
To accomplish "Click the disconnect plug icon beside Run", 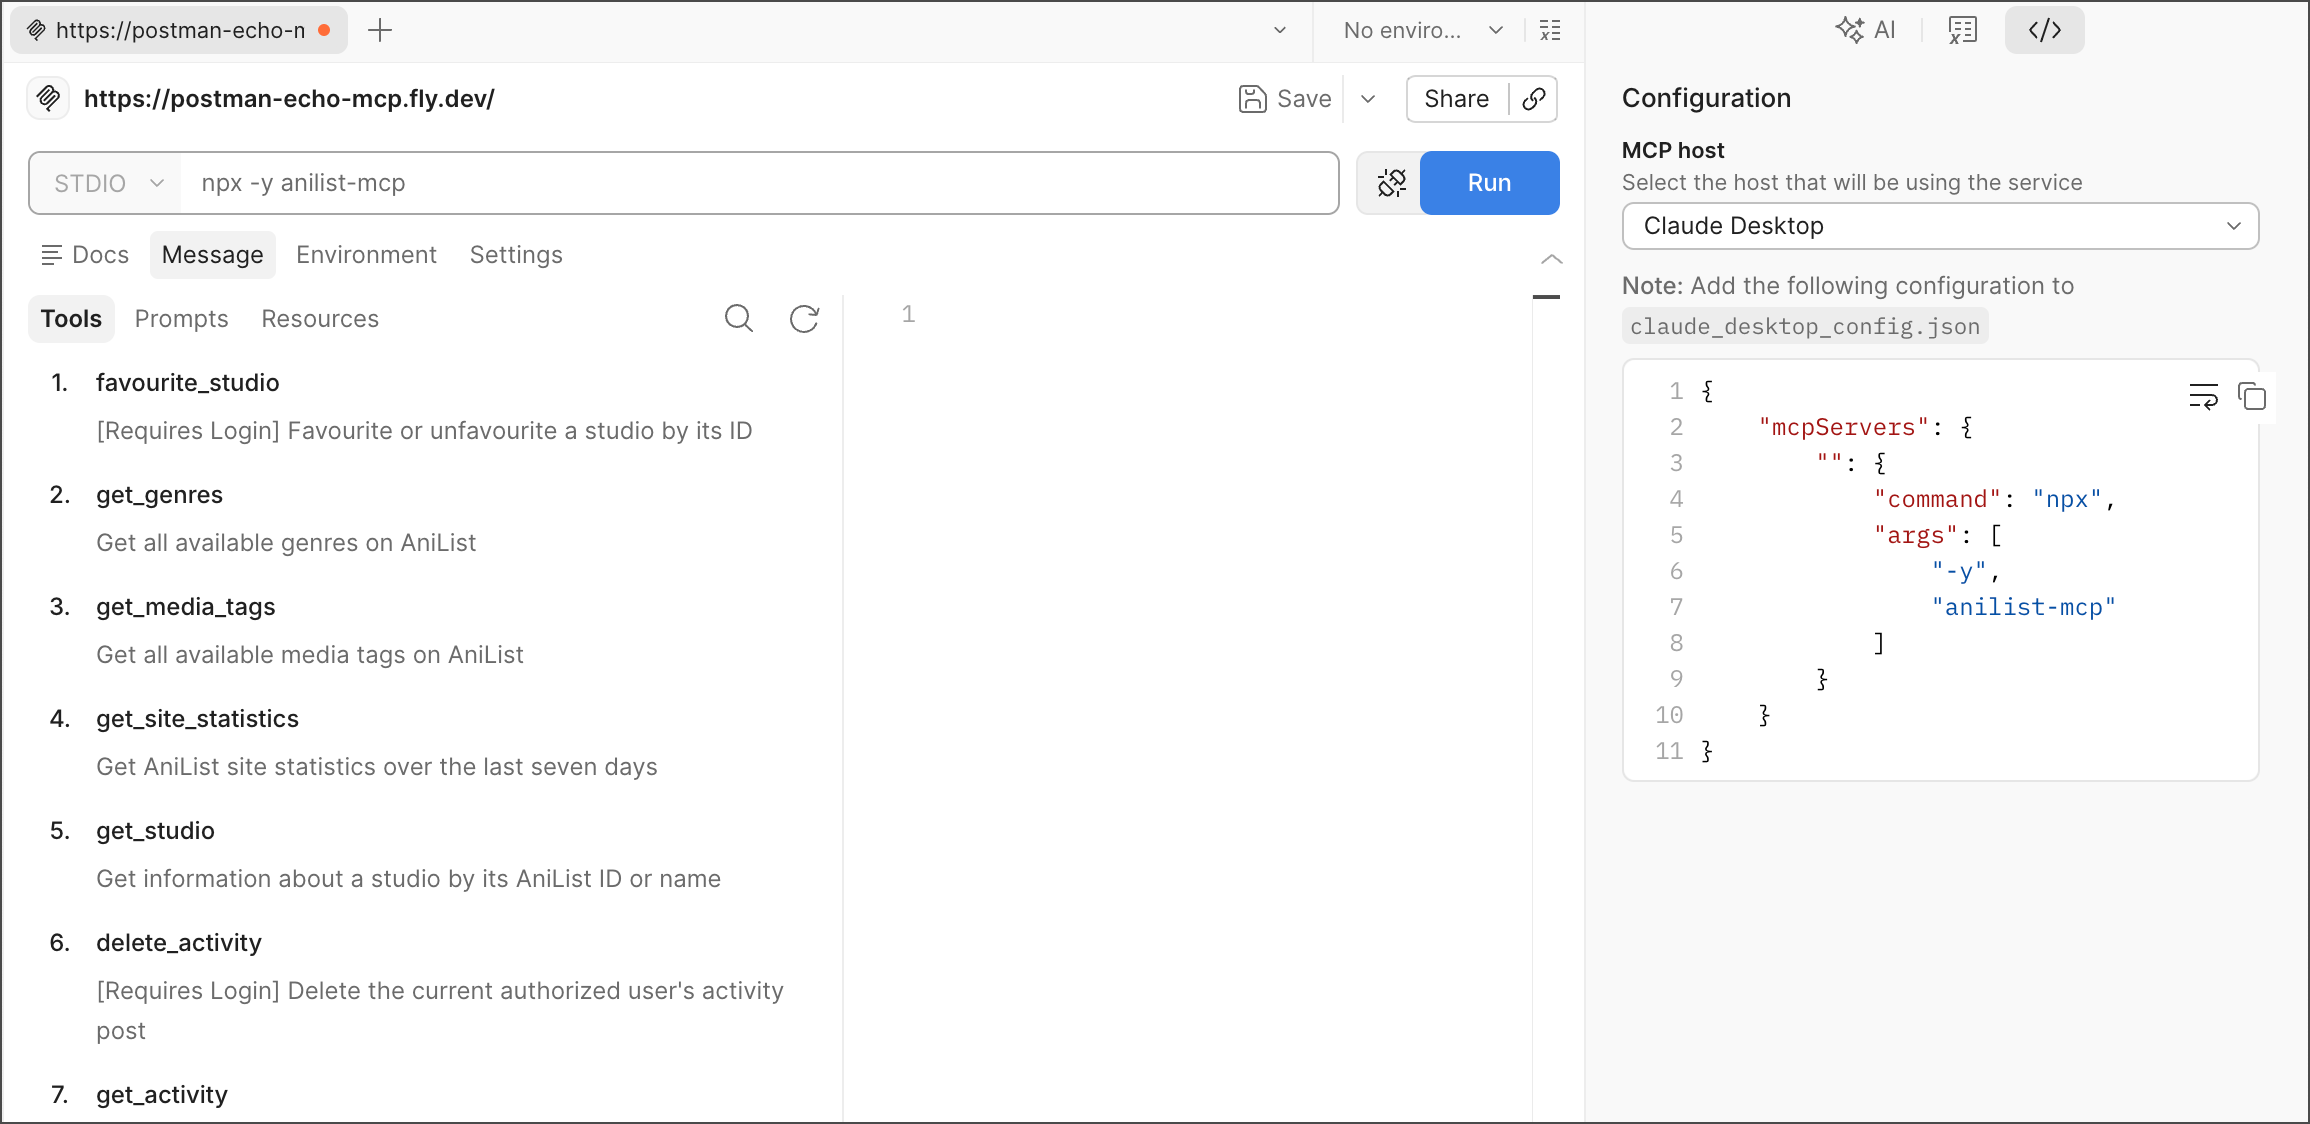I will point(1391,183).
